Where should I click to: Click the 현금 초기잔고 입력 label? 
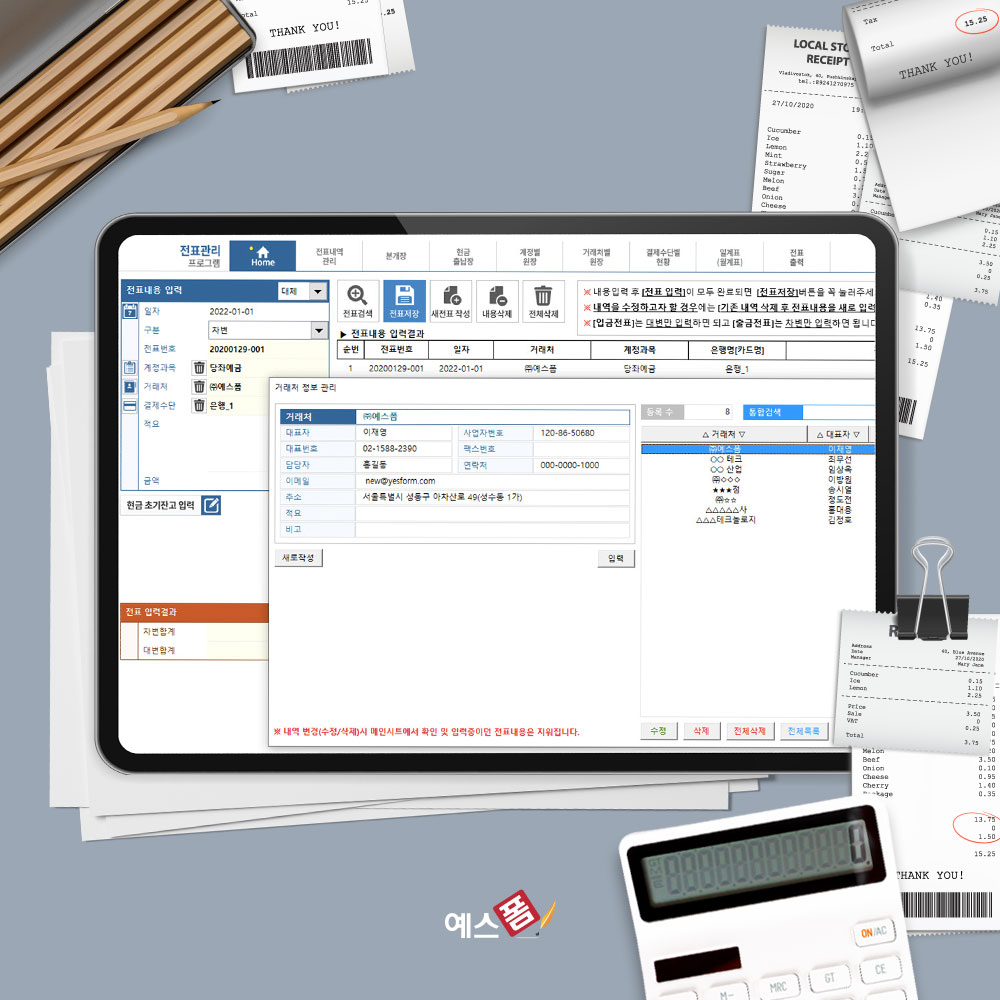(160, 505)
